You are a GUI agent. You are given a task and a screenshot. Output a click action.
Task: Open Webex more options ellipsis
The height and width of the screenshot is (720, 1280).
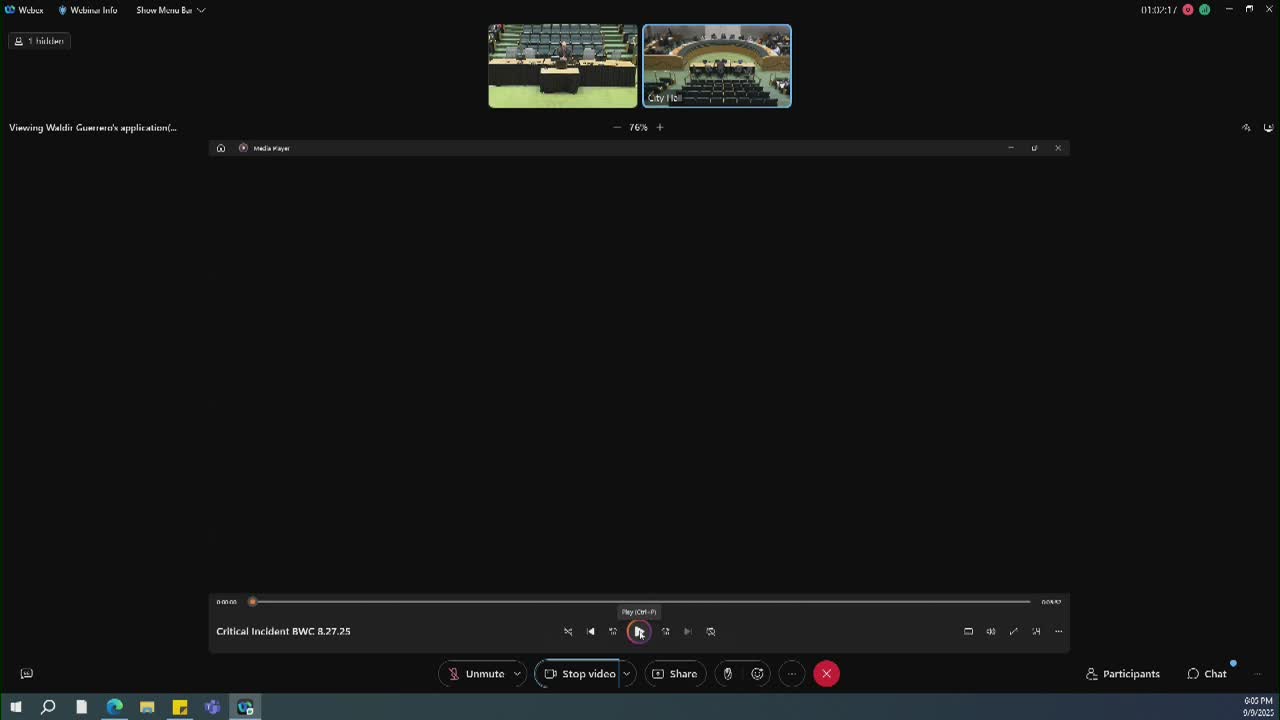[x=791, y=674]
